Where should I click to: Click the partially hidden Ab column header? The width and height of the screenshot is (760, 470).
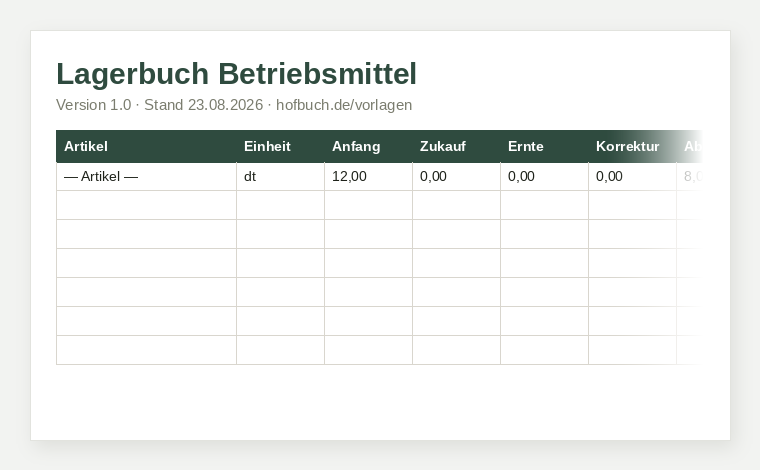click(x=689, y=146)
